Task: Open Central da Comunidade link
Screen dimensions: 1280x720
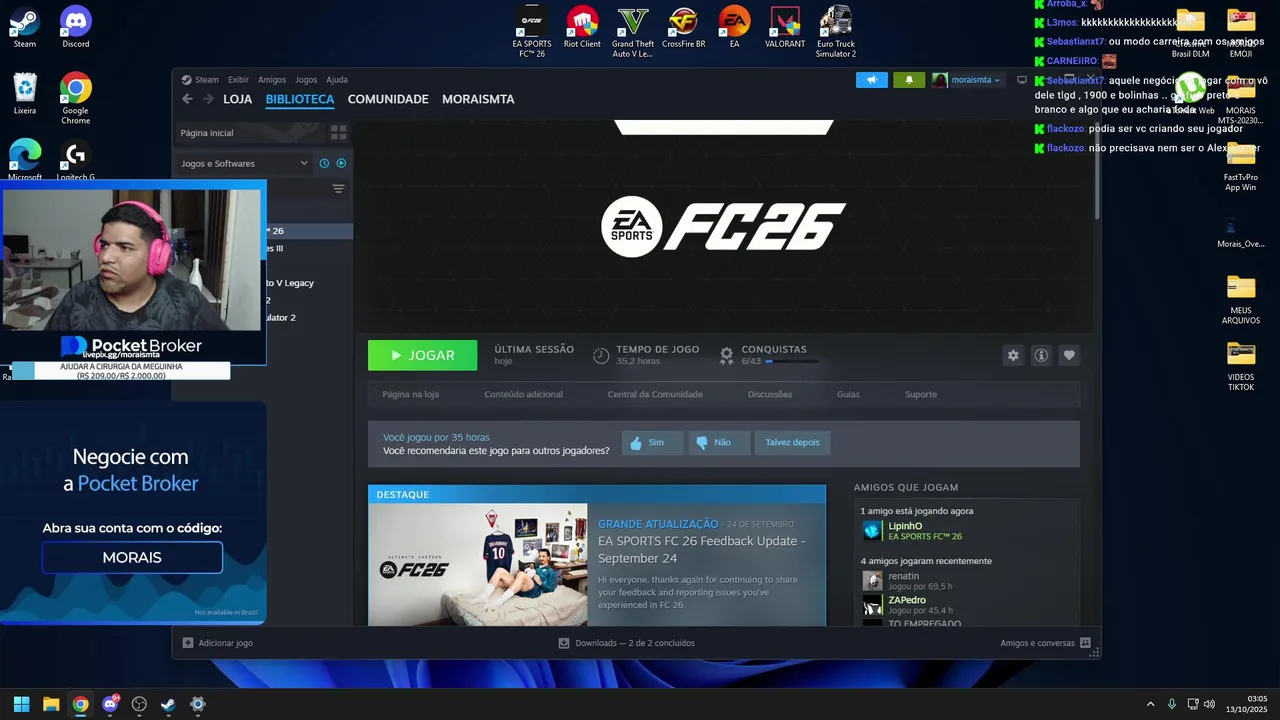Action: [x=655, y=394]
